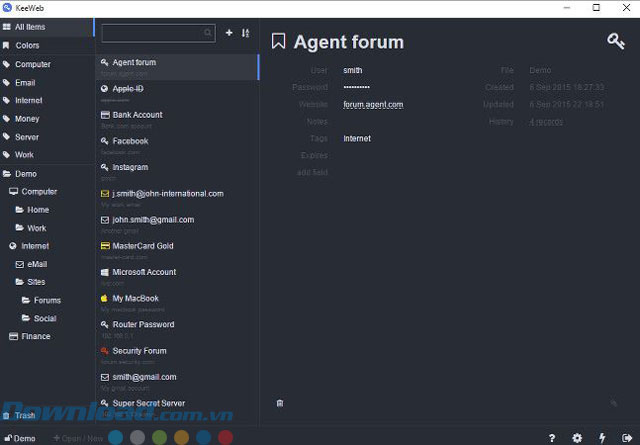The image size is (640, 445).
Task: Open the Computer group under Demo
Action: click(x=47, y=191)
